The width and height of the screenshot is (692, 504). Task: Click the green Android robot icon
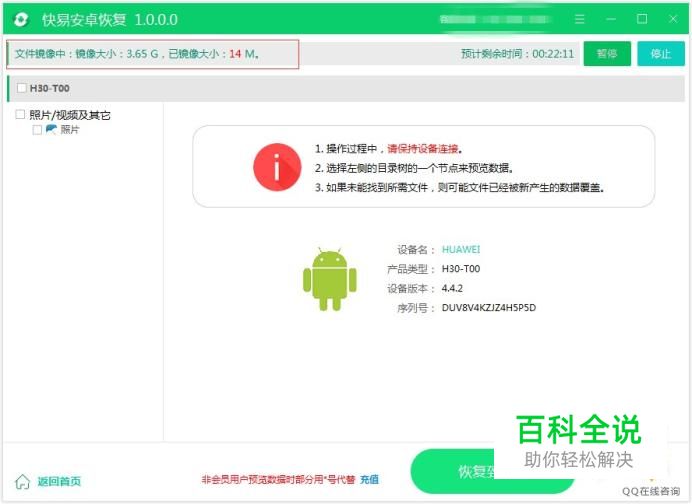pyautogui.click(x=330, y=279)
